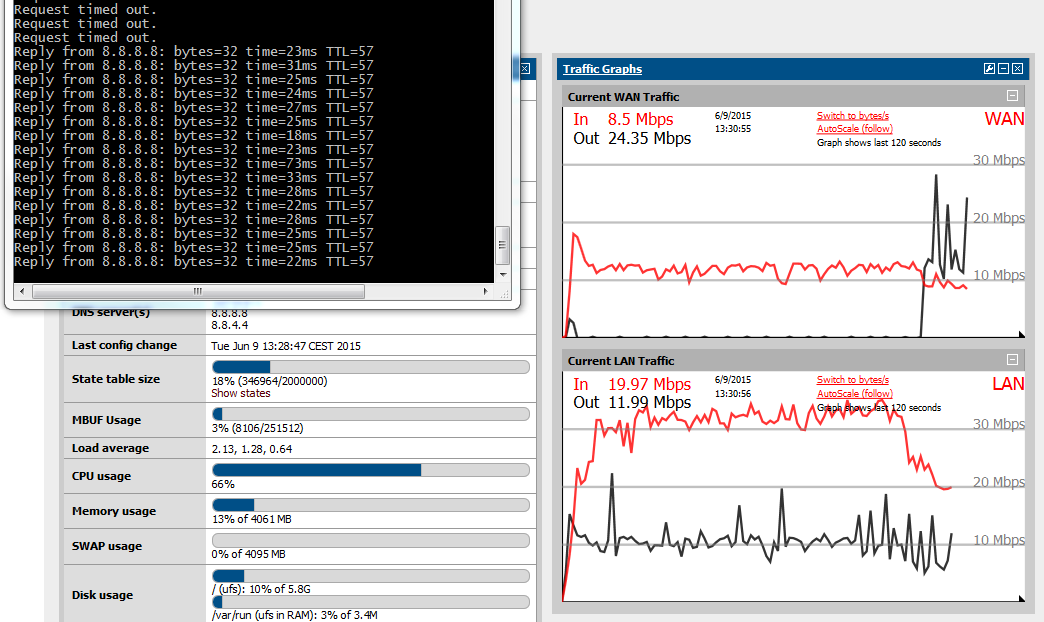Click the CPU usage progress bar
The width and height of the screenshot is (1044, 622).
[370, 470]
